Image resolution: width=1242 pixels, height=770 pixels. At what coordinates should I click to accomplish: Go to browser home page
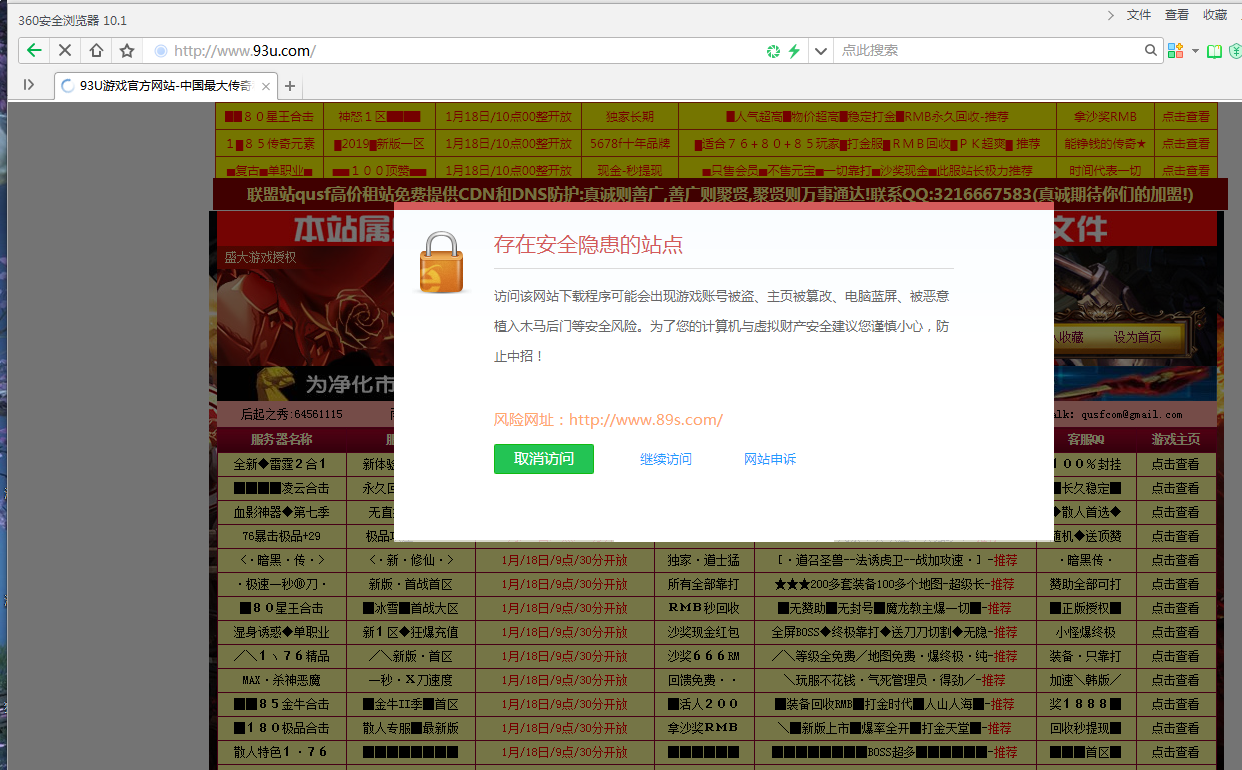tap(94, 50)
